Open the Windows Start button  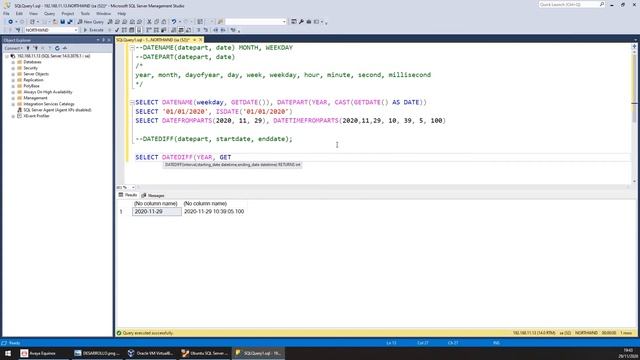pyautogui.click(x=8, y=353)
